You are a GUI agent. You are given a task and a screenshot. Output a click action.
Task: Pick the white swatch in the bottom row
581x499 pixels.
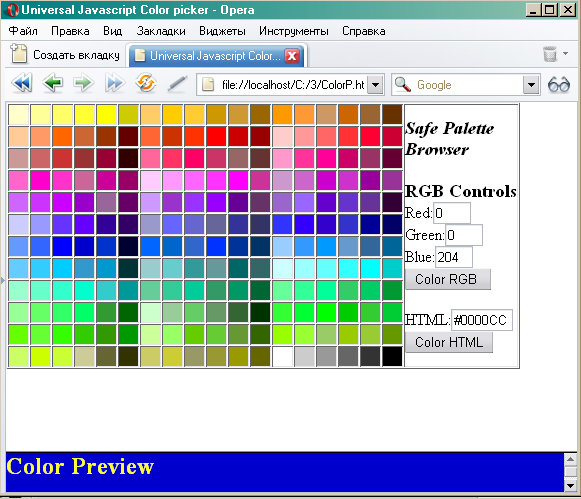coord(282,356)
